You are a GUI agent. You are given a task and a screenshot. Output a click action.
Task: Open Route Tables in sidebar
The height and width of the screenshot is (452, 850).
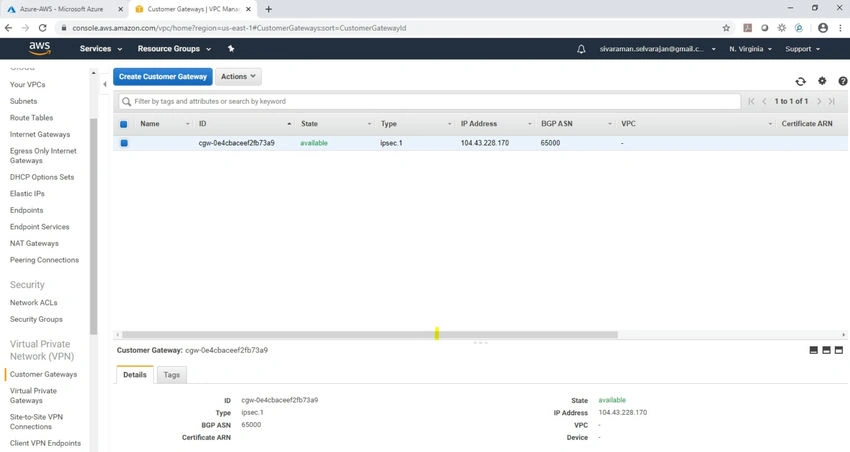[31, 118]
